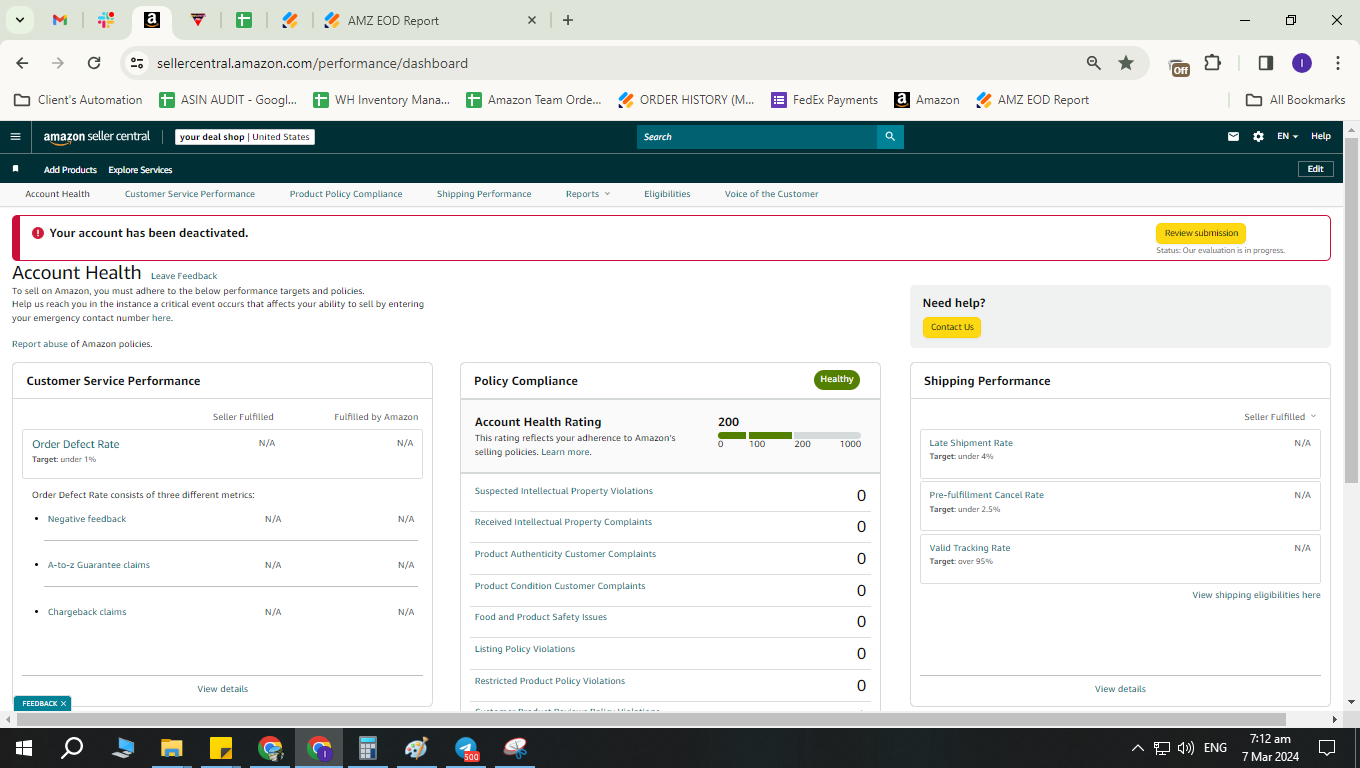
Task: Close the Feedback tab widget
Action: (x=63, y=704)
